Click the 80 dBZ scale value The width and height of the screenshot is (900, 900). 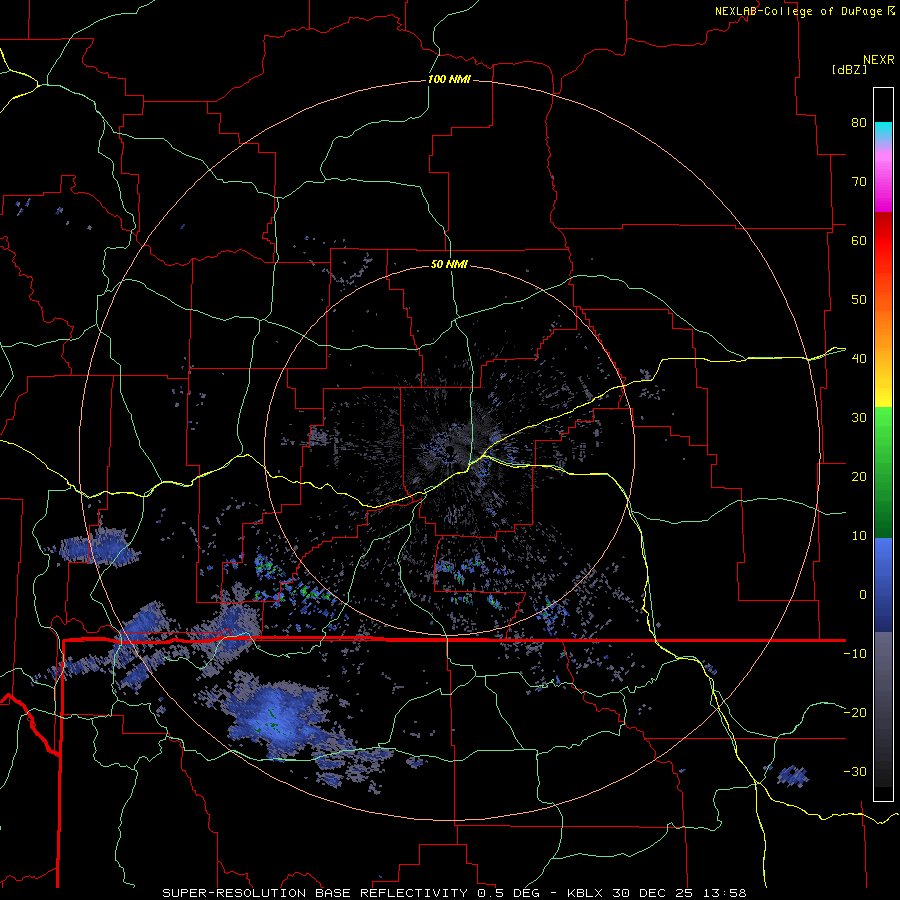click(x=859, y=122)
